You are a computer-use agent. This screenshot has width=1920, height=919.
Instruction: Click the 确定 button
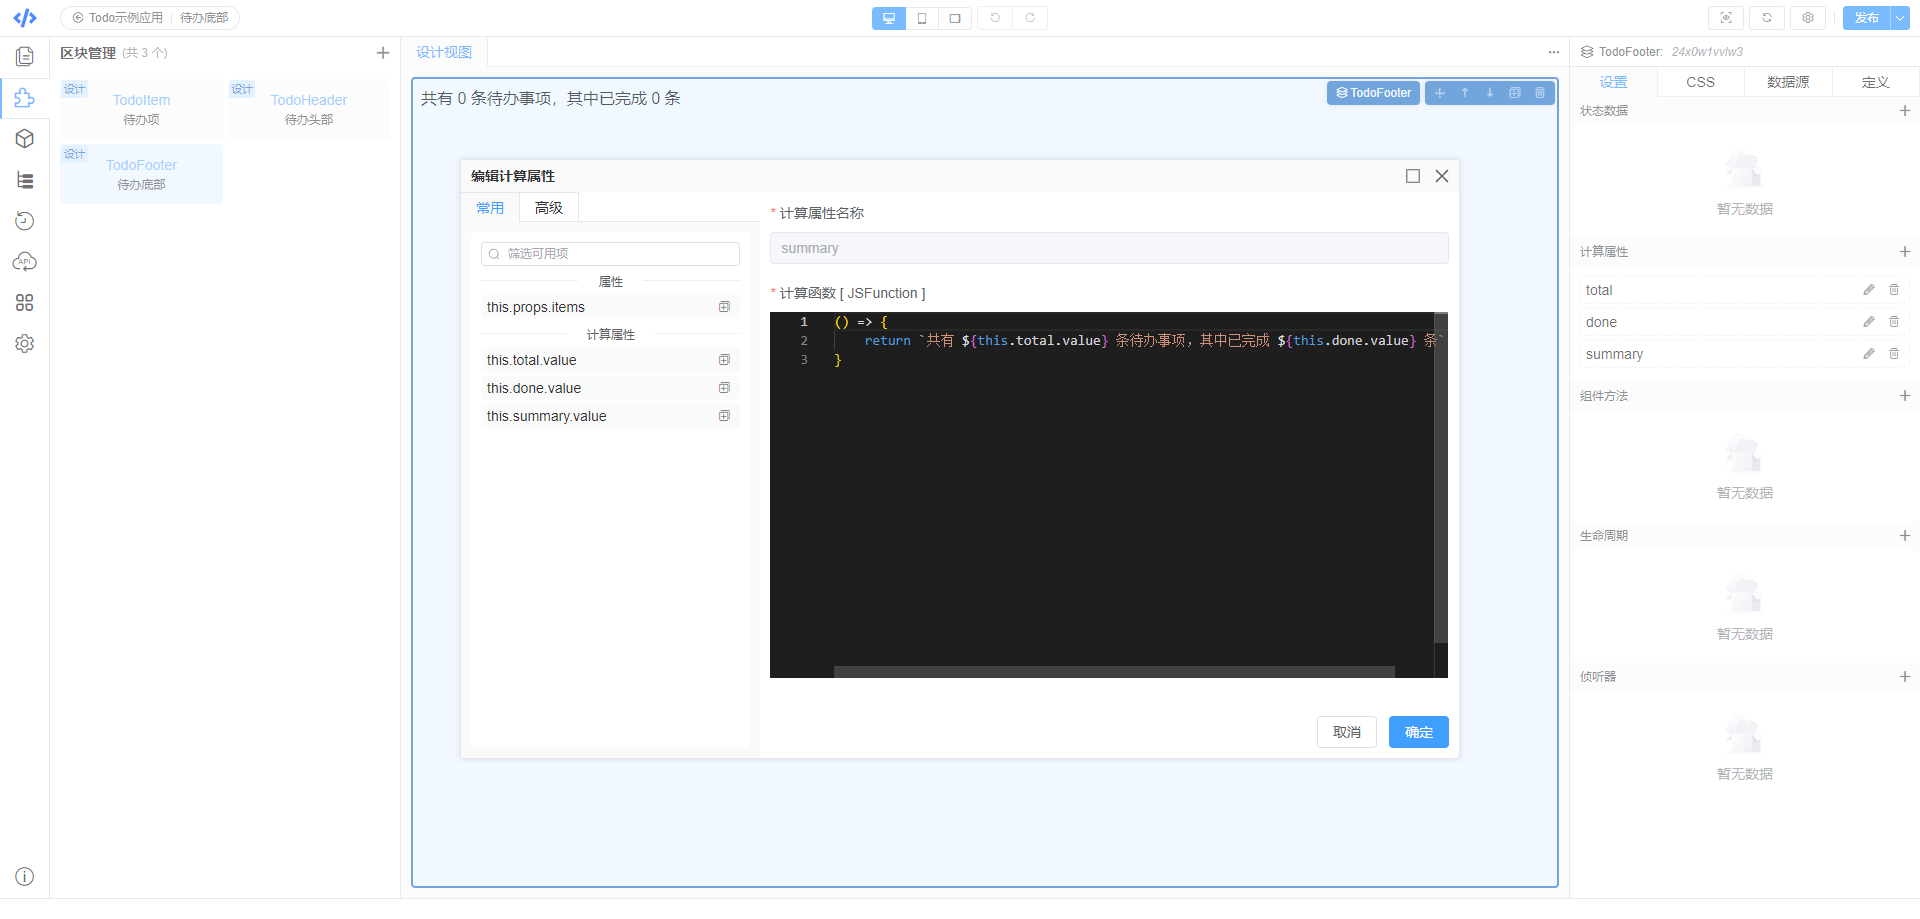(1419, 732)
